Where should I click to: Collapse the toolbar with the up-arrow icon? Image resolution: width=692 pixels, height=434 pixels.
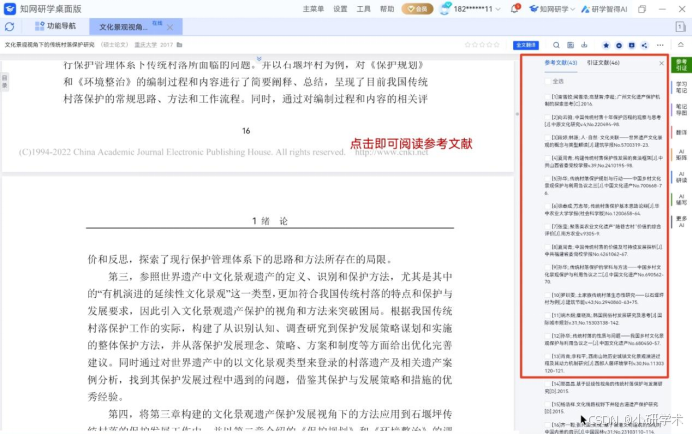[681, 45]
